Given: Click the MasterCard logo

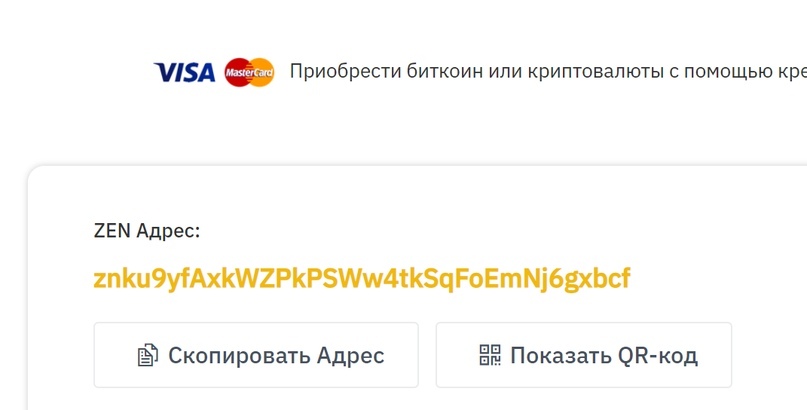Looking at the screenshot, I should (x=249, y=72).
